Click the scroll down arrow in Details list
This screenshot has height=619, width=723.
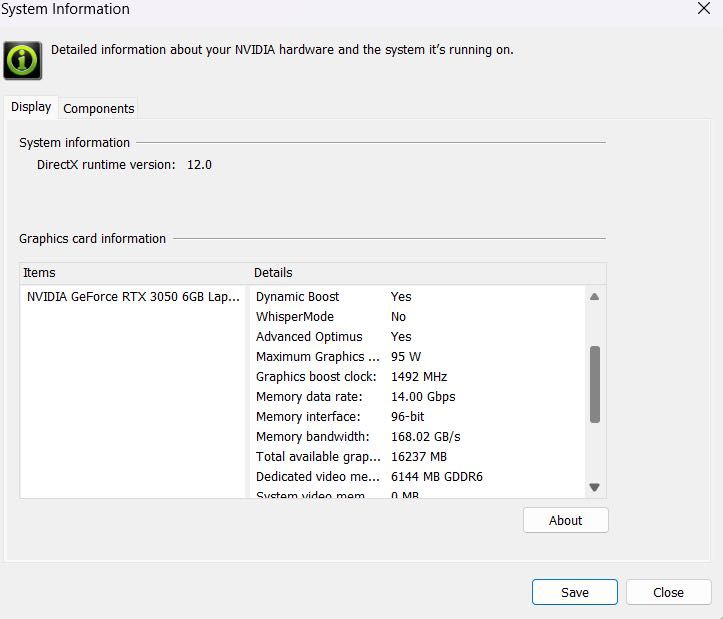tap(594, 487)
